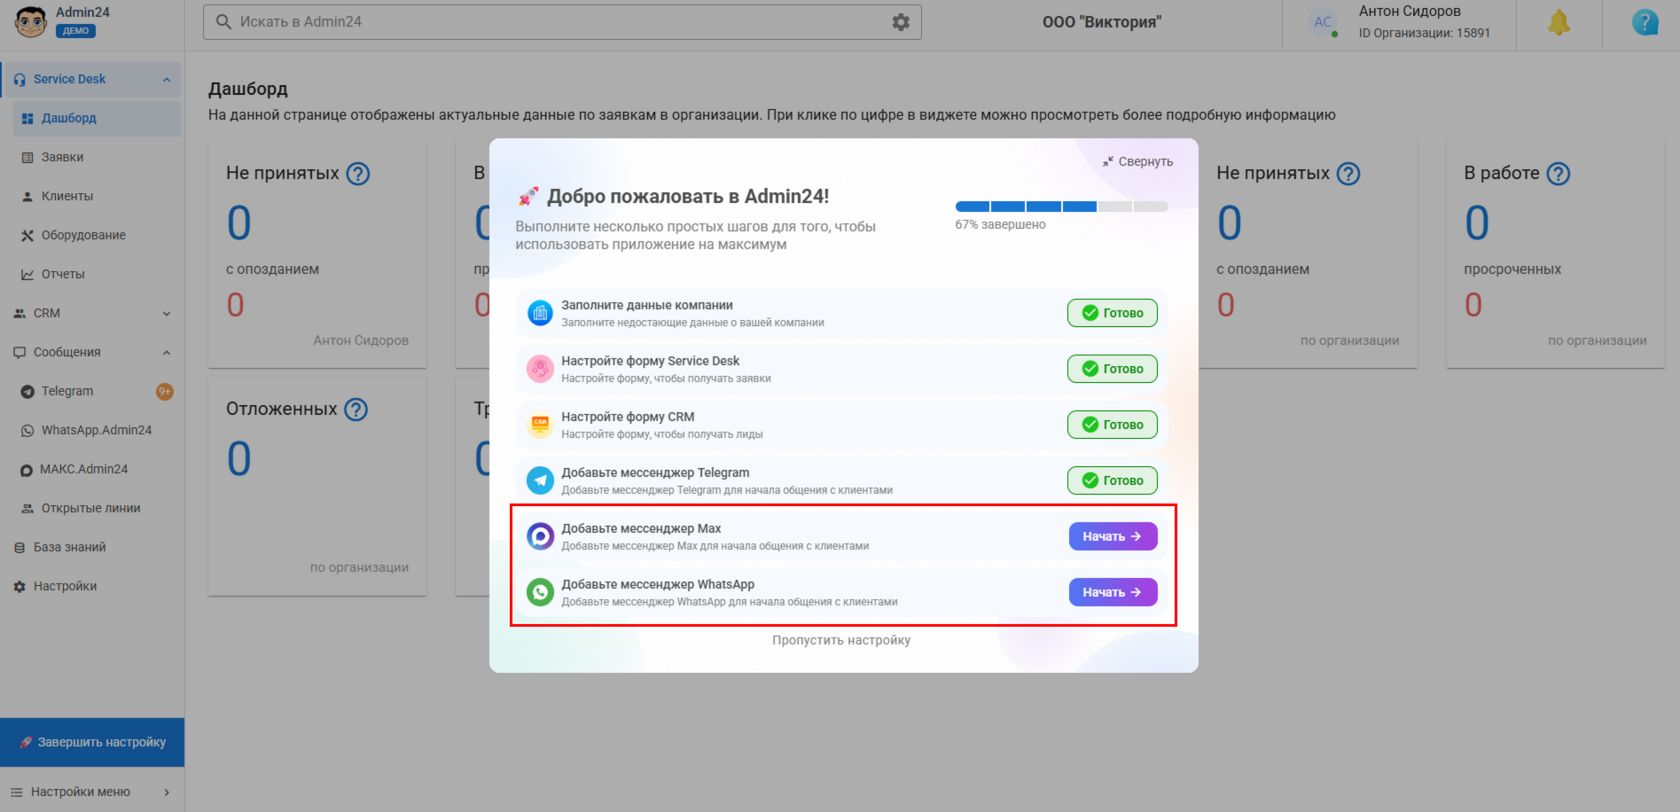Focus the Искать в Admin24 search field

(562, 22)
